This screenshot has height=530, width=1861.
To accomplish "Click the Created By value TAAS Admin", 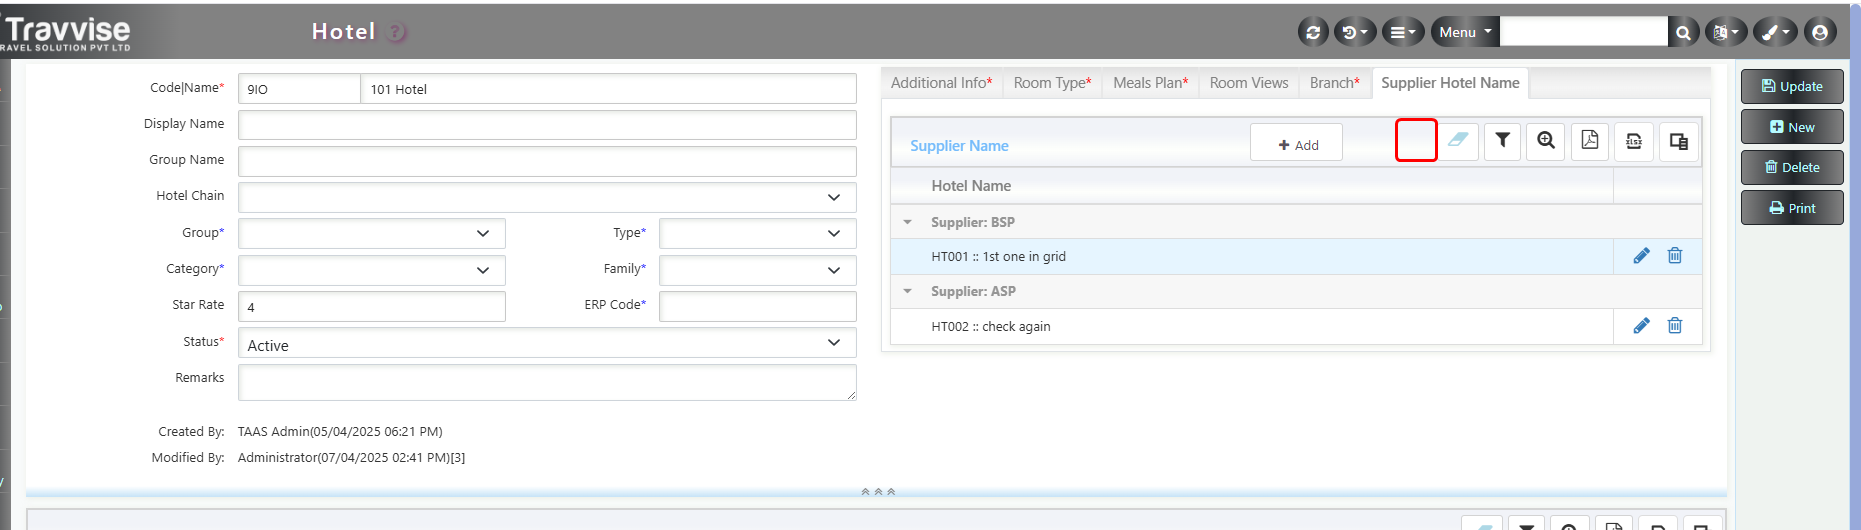I will tap(340, 432).
